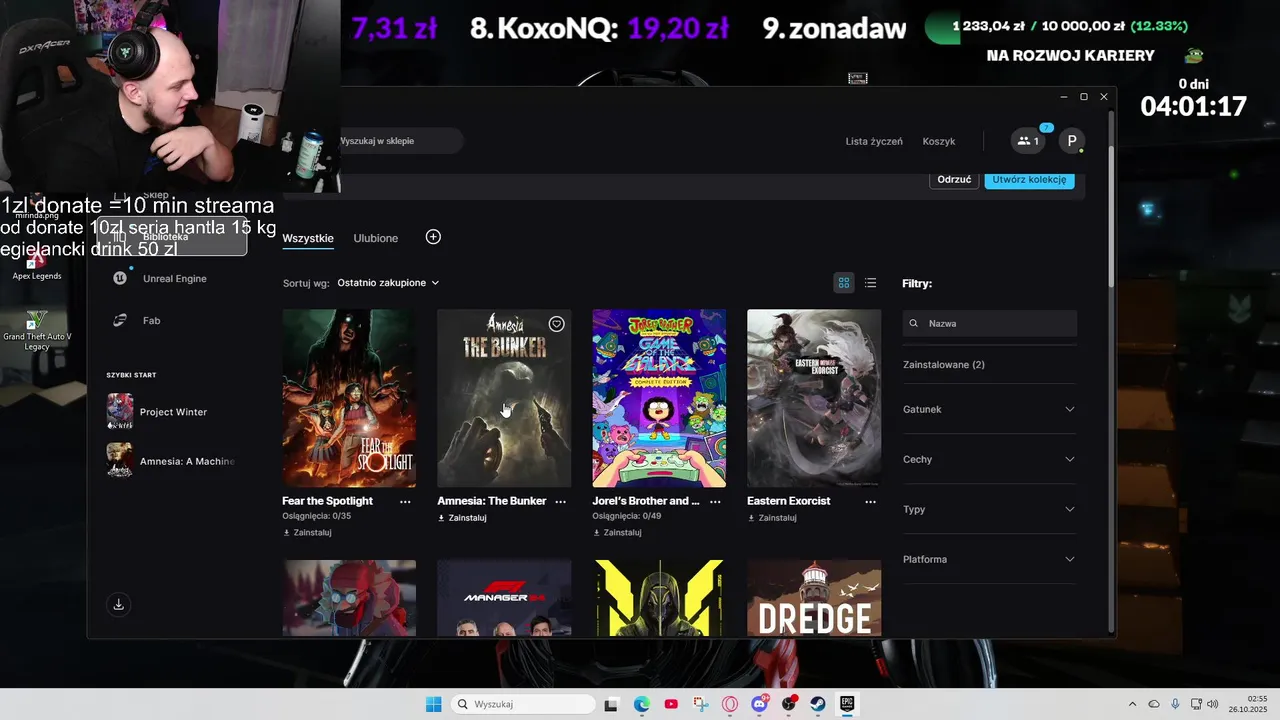Open options menu for Jorel's Brother
The height and width of the screenshot is (720, 1280).
click(715, 501)
